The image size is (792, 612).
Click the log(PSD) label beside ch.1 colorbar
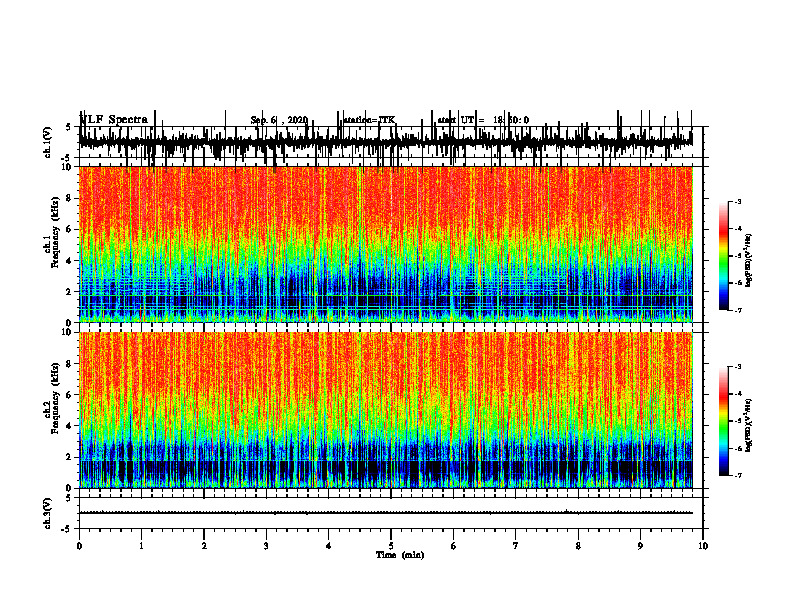point(749,261)
